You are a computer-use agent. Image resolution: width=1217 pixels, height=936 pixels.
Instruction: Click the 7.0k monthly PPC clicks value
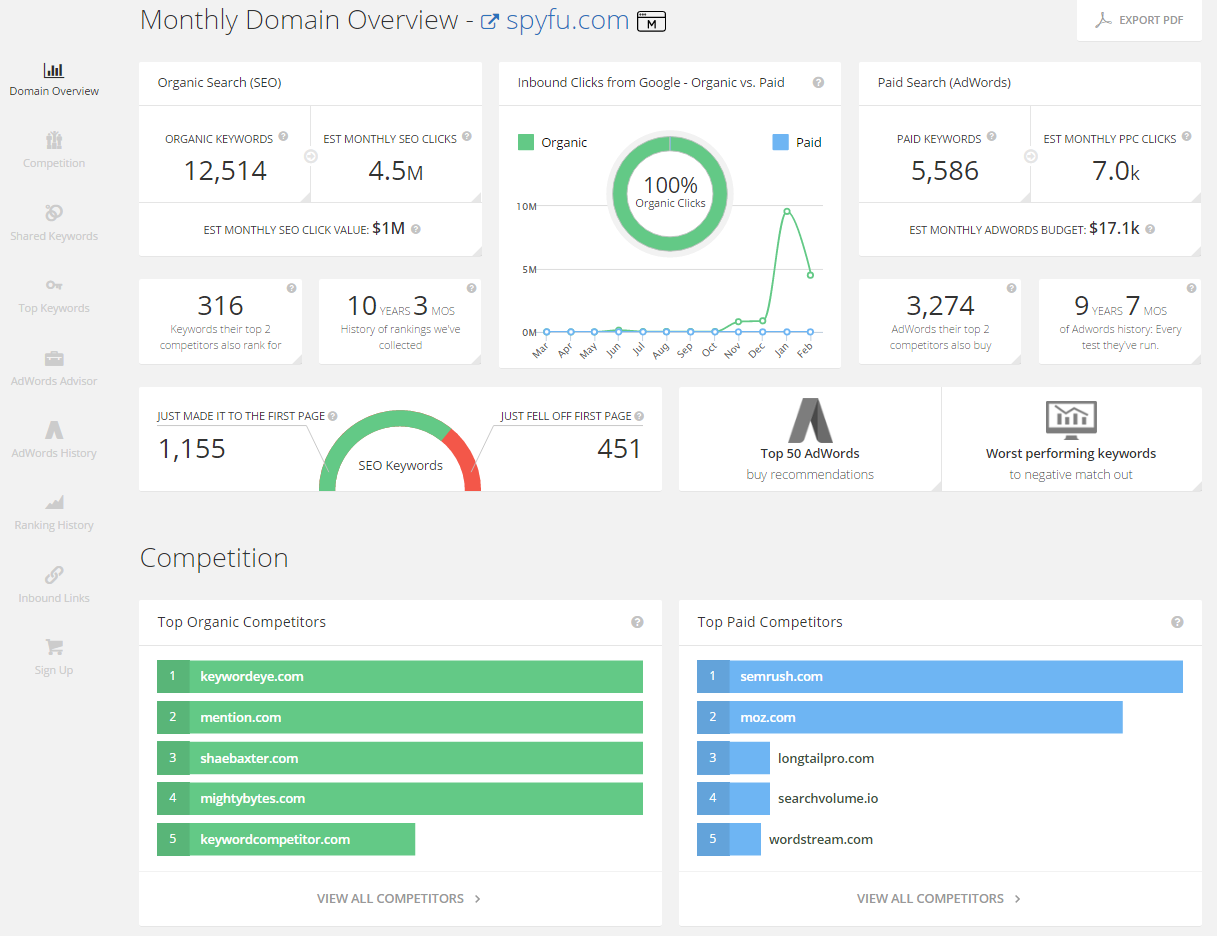[1116, 171]
